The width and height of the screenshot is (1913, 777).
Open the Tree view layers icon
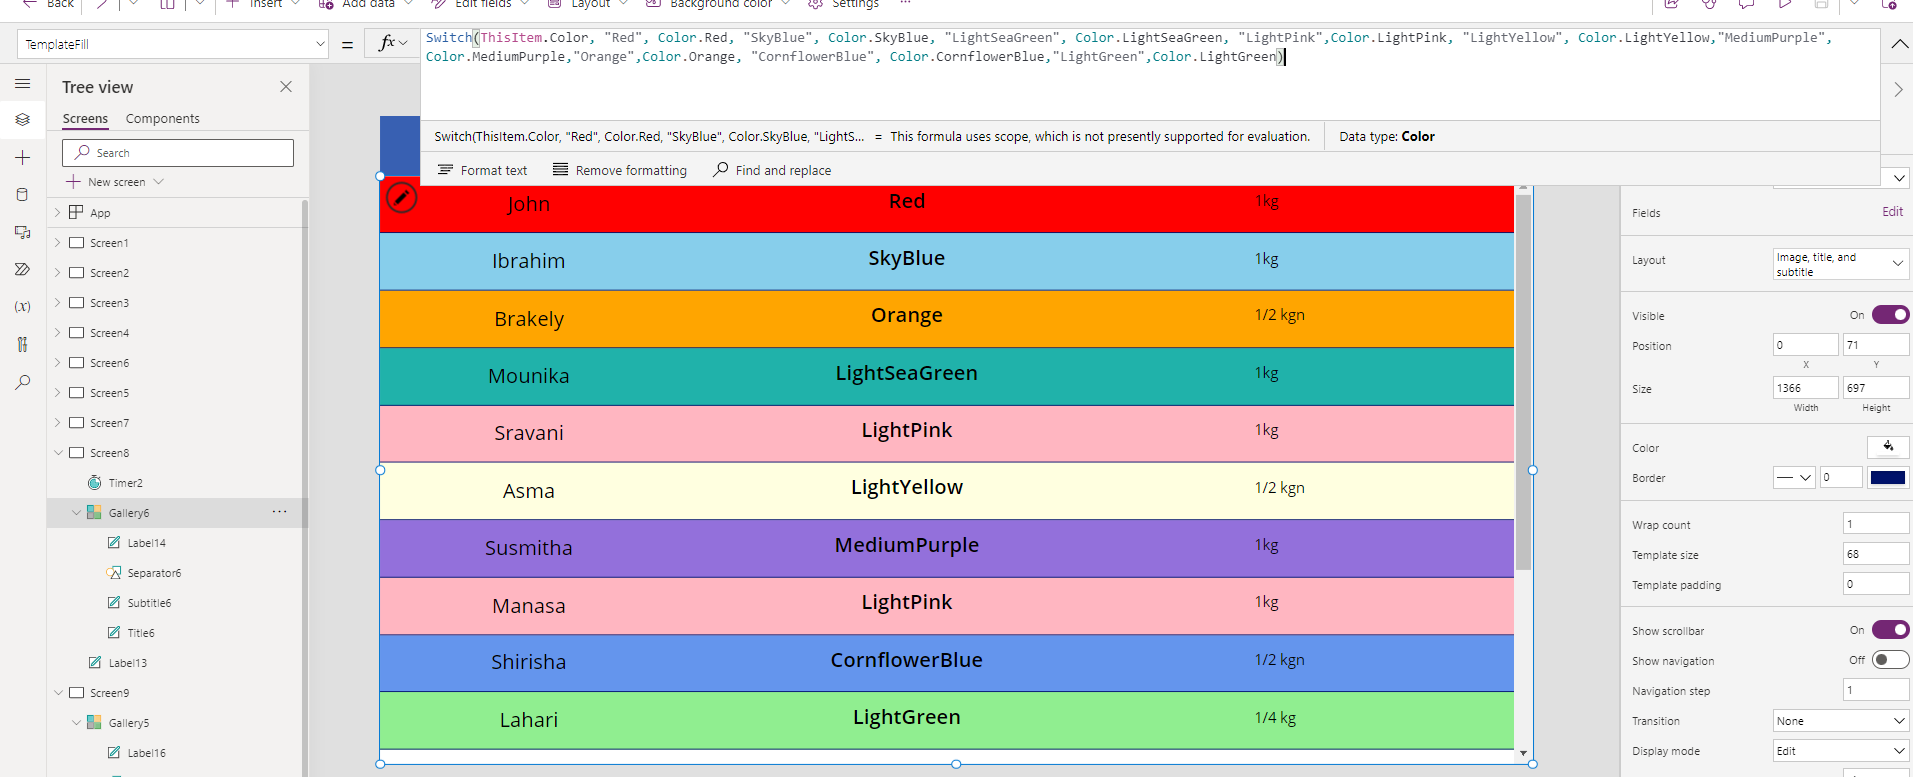[x=22, y=120]
